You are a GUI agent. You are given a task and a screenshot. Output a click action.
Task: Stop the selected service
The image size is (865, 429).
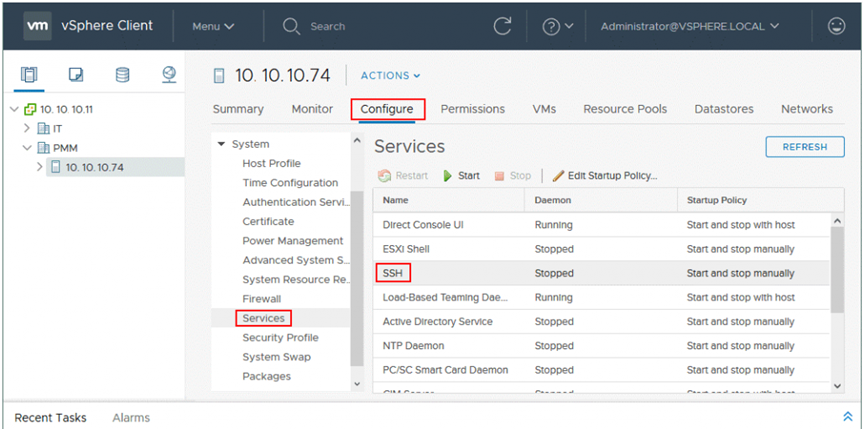point(513,176)
